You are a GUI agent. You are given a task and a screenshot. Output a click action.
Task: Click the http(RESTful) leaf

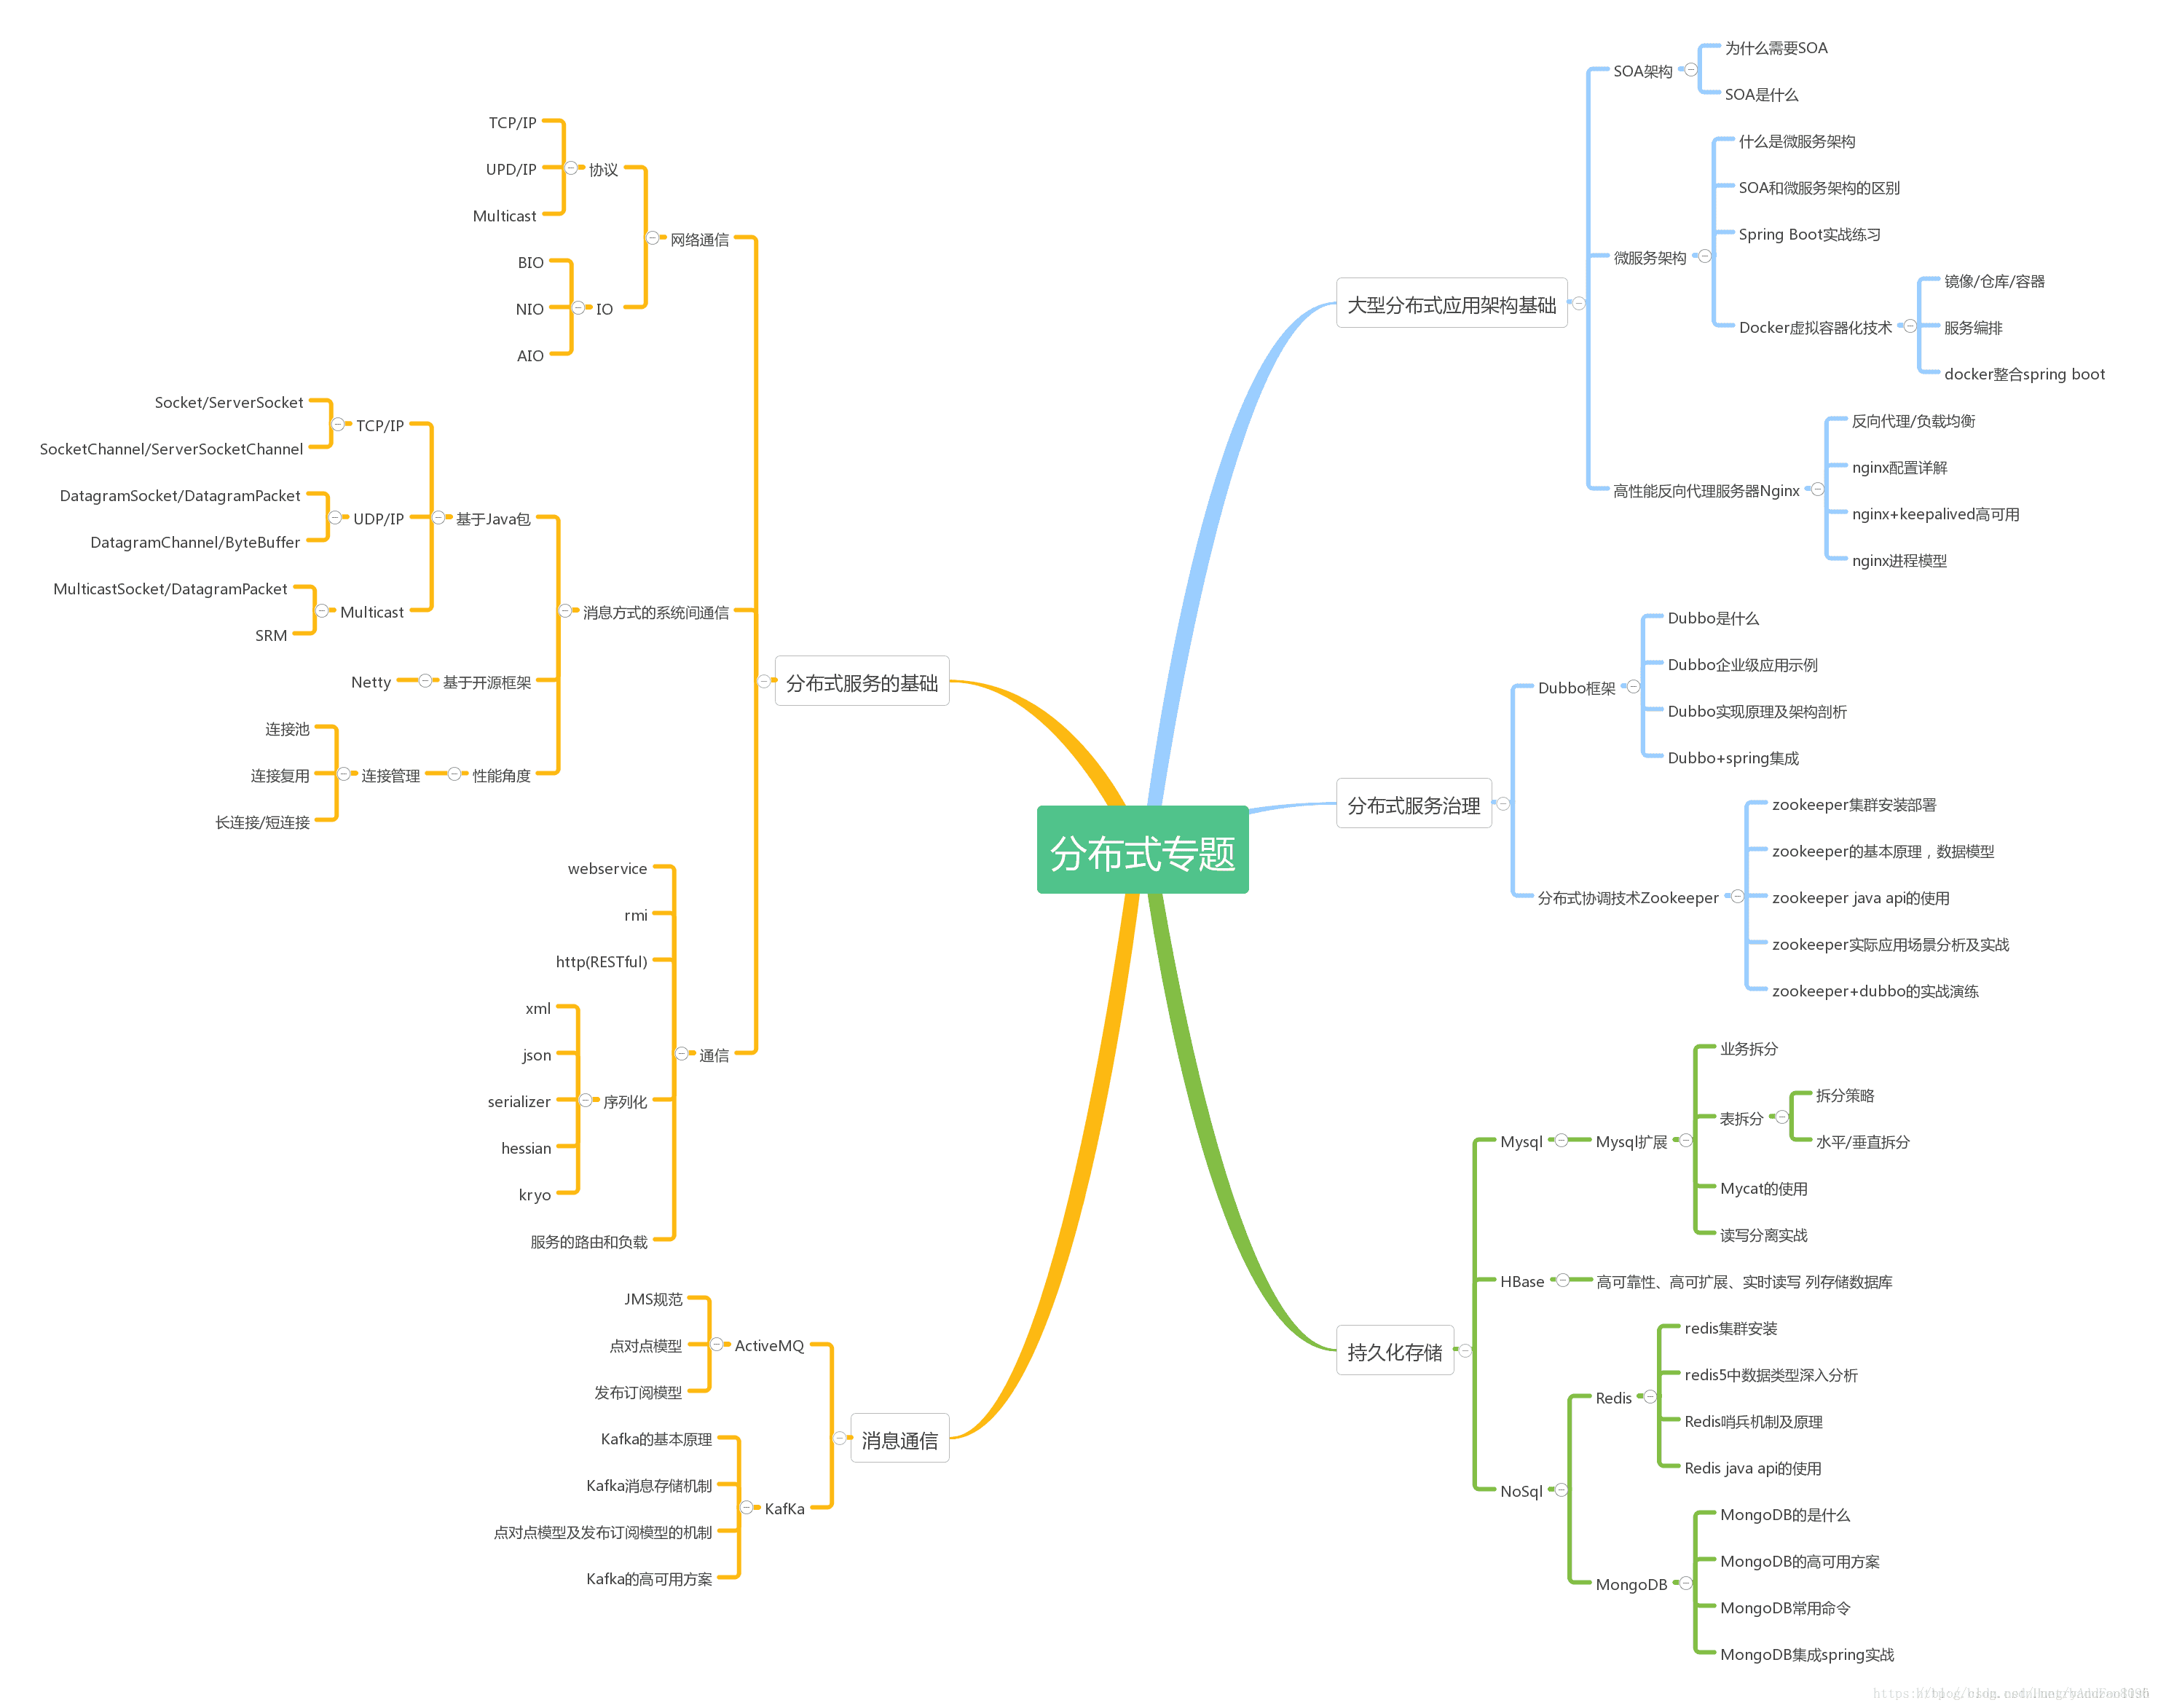coord(601,961)
